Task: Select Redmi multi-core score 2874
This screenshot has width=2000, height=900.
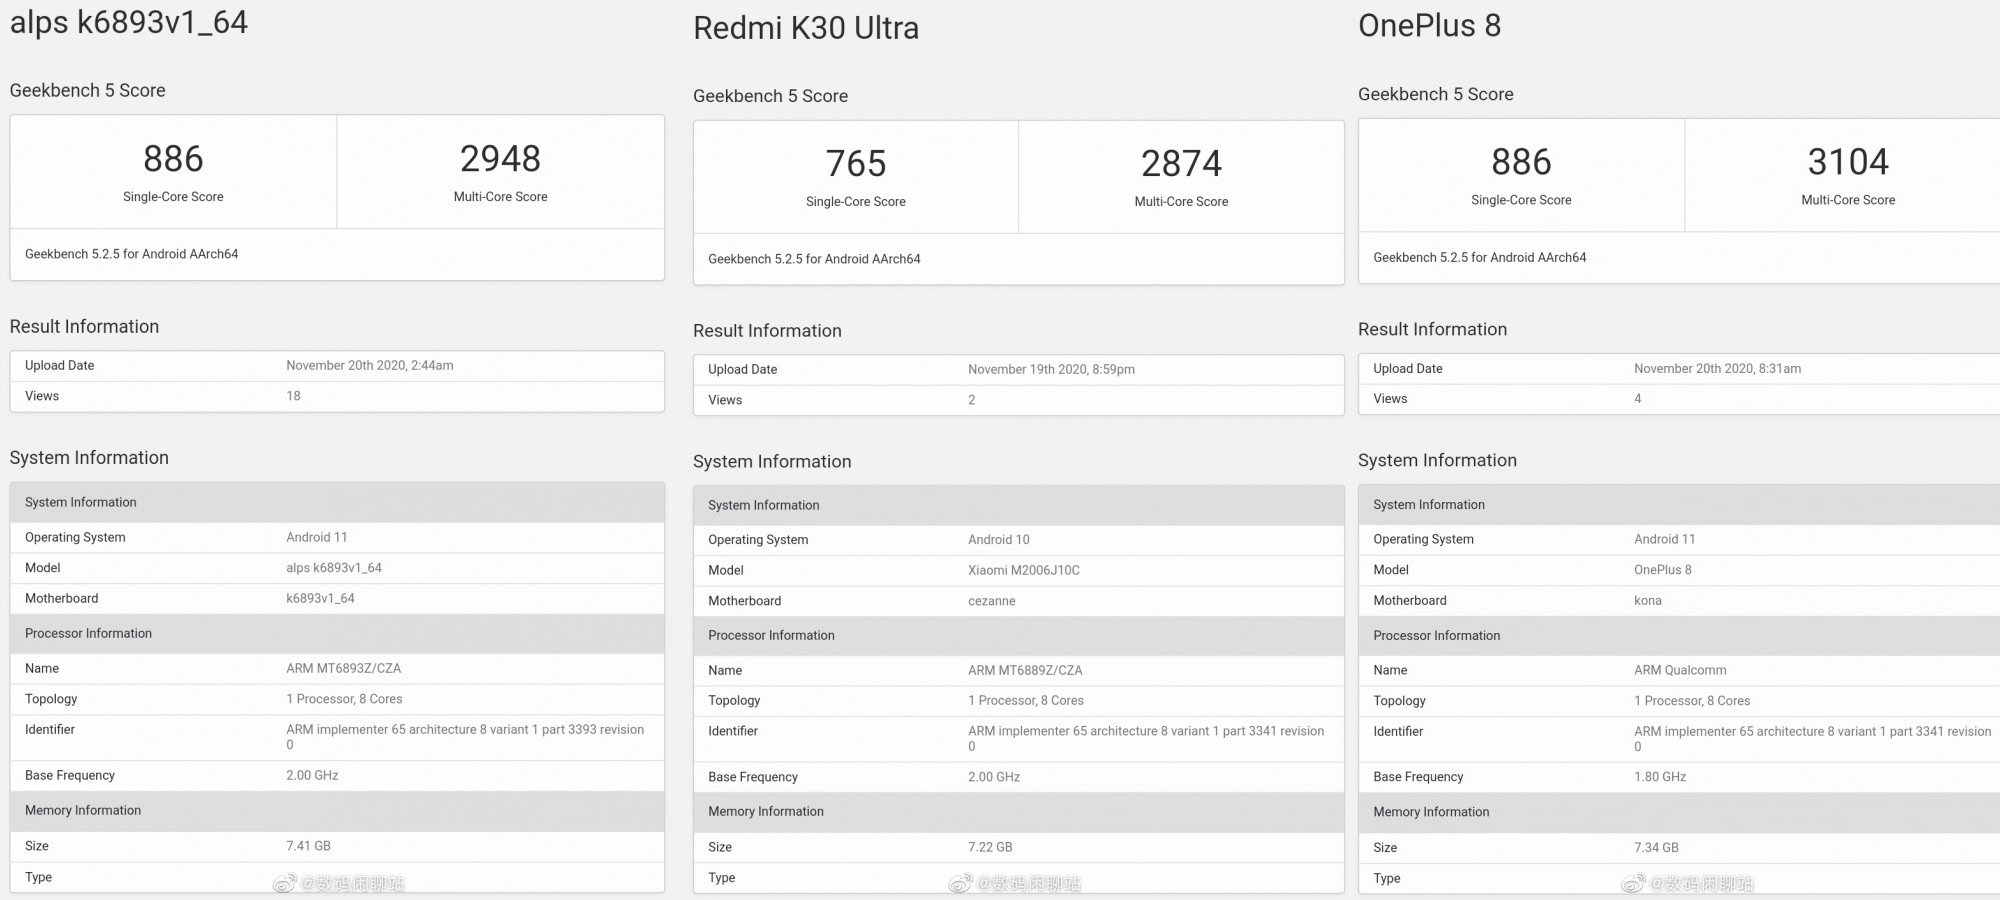Action: coord(1181,164)
